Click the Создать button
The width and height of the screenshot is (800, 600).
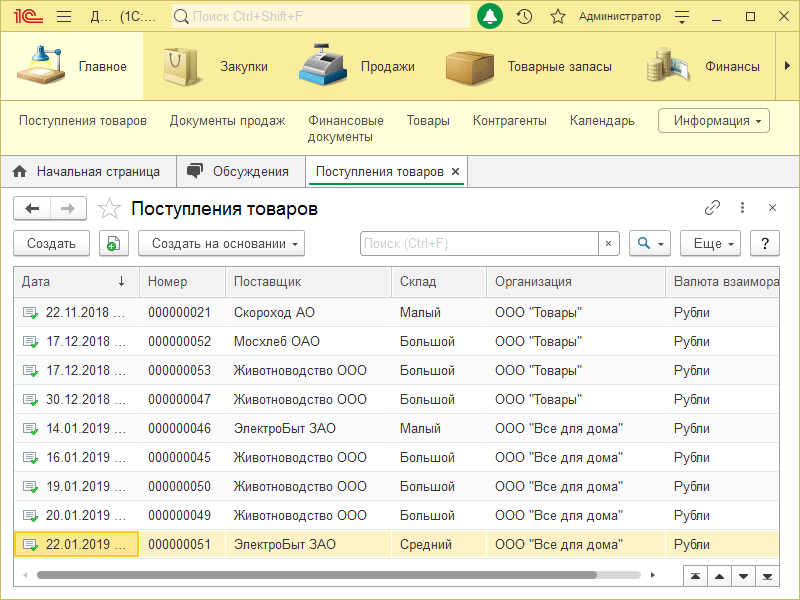pos(52,243)
